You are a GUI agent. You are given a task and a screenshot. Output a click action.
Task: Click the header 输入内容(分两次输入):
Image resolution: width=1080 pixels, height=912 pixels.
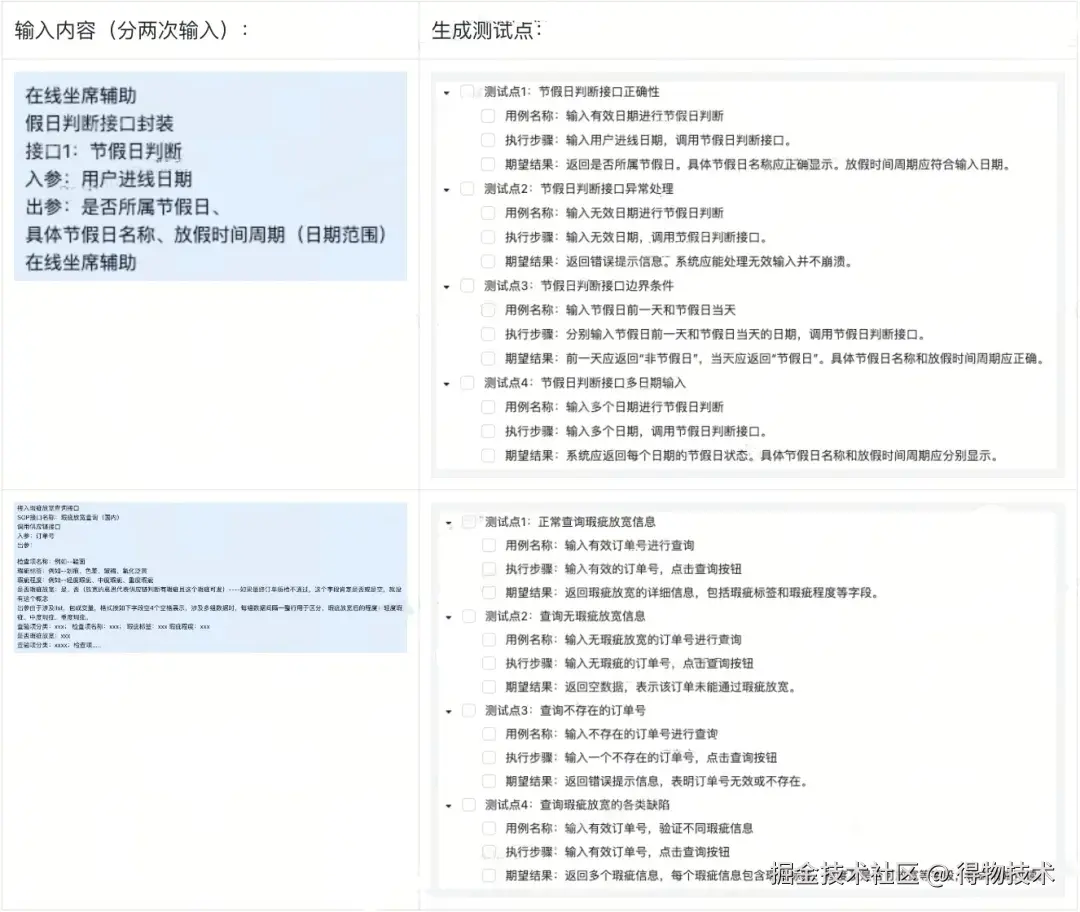132,31
